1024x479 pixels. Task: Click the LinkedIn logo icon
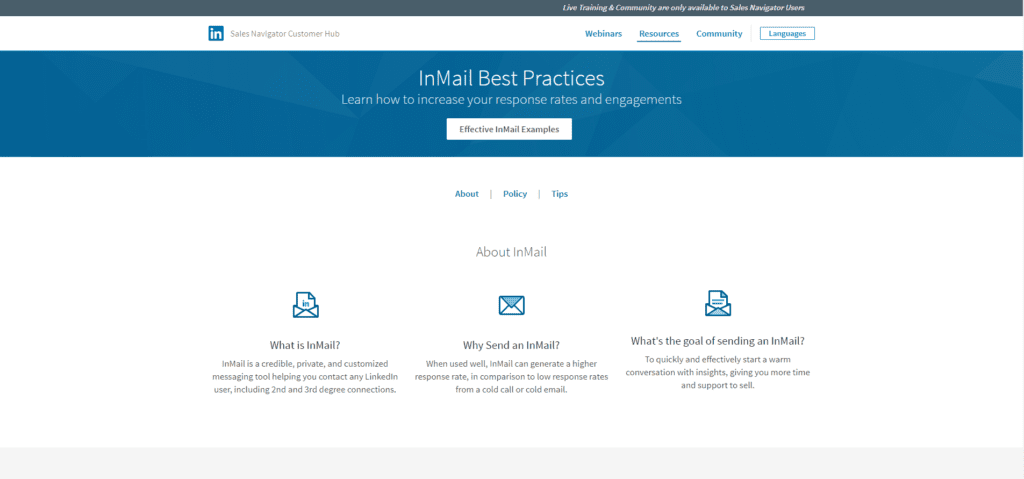pos(216,34)
